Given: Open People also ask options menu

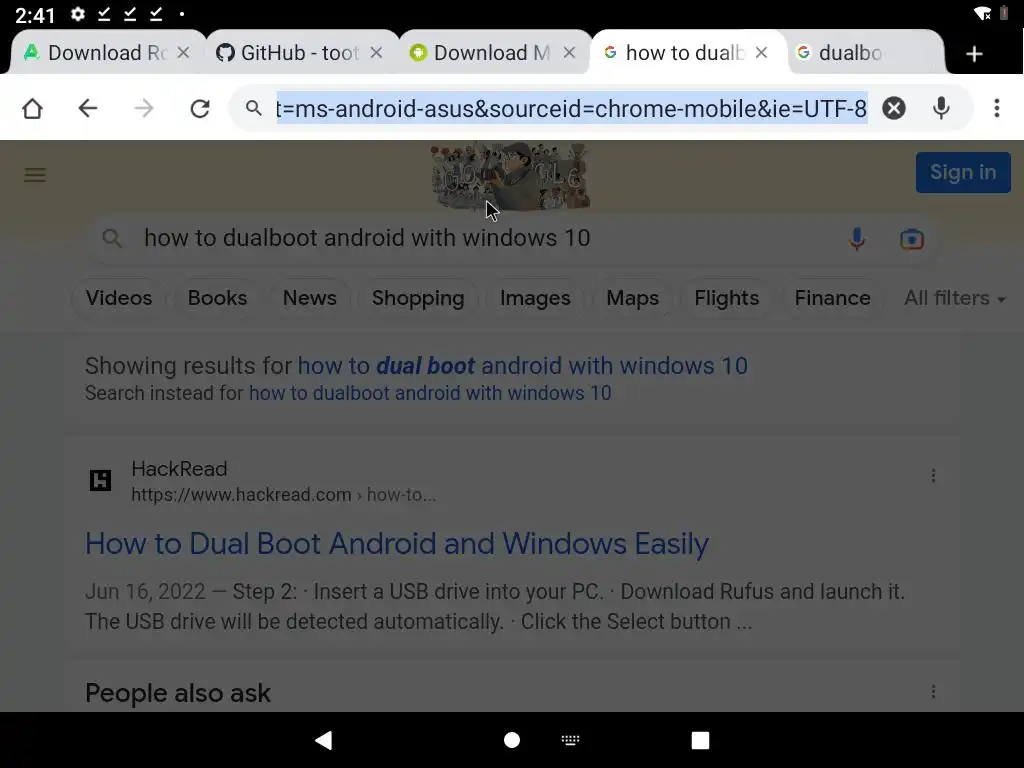Looking at the screenshot, I should tap(933, 692).
